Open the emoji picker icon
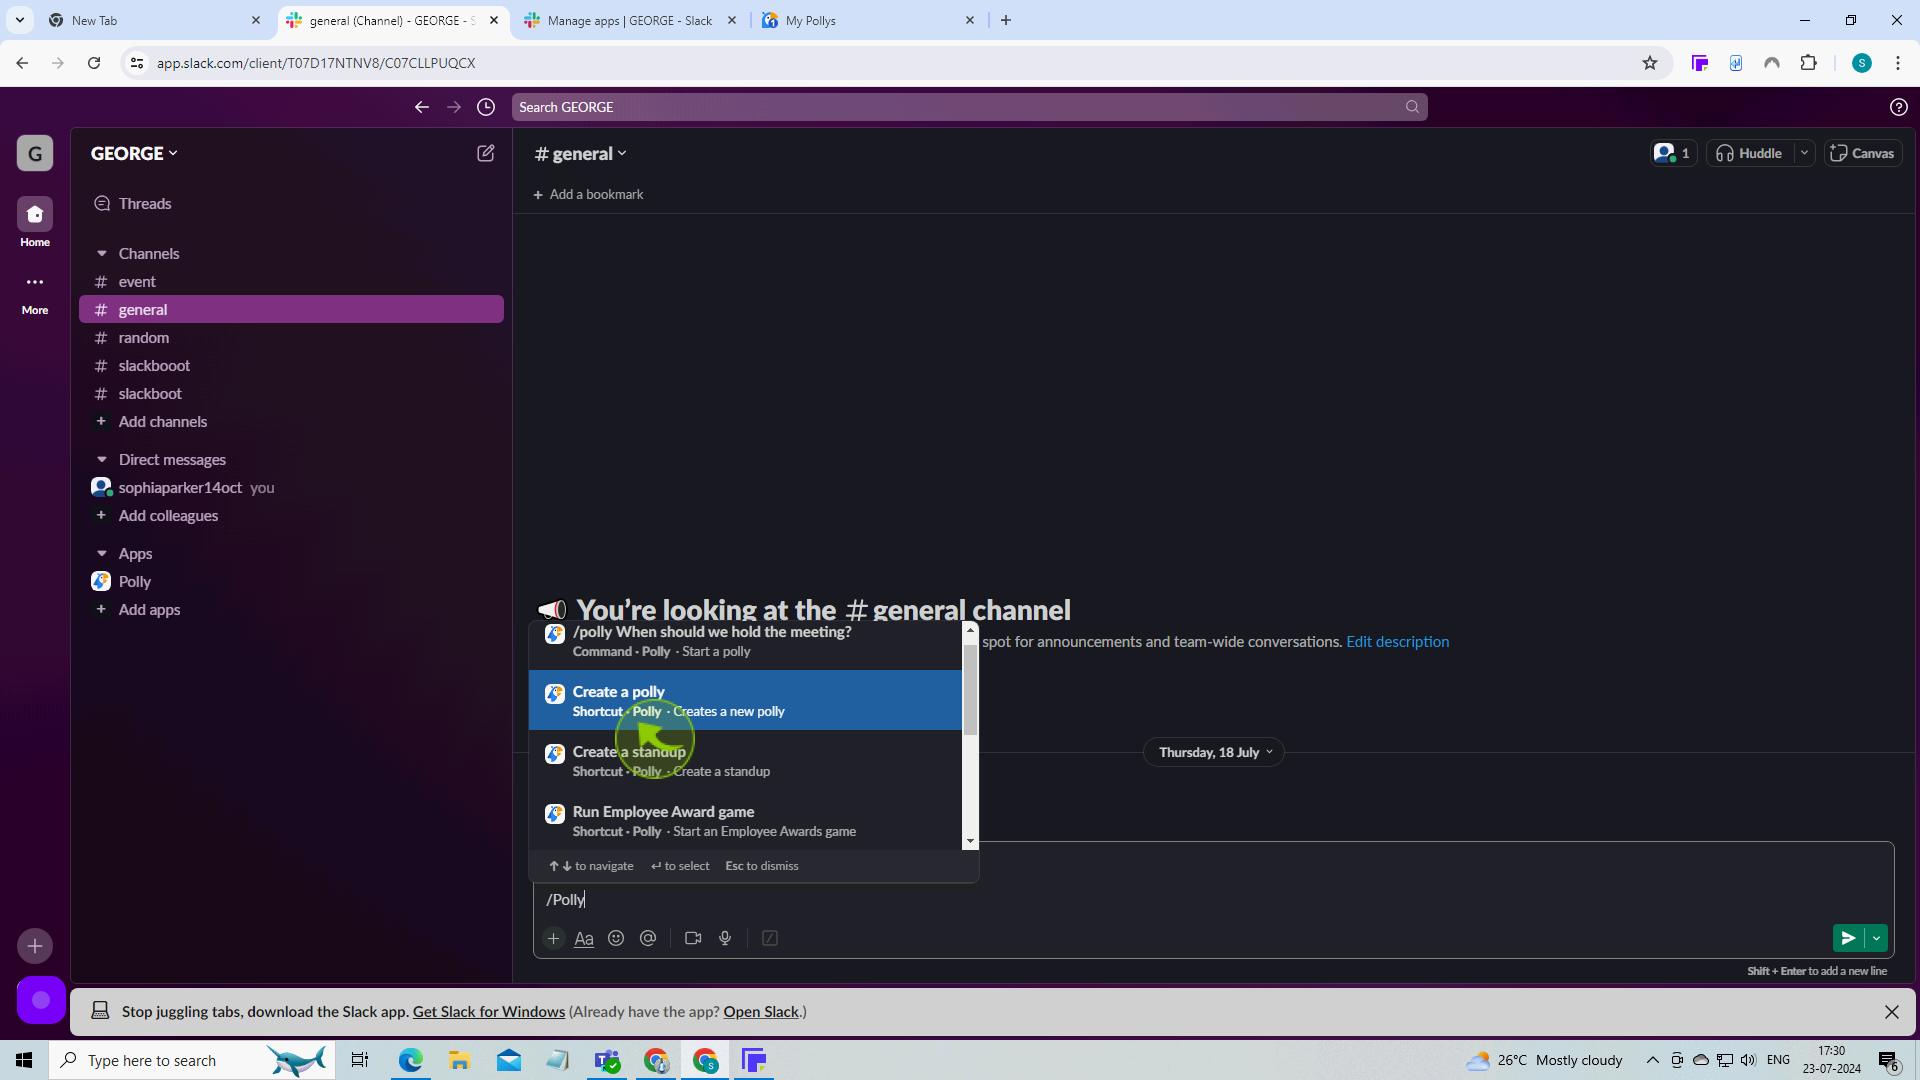Screen dimensions: 1920x1080 (x=616, y=938)
